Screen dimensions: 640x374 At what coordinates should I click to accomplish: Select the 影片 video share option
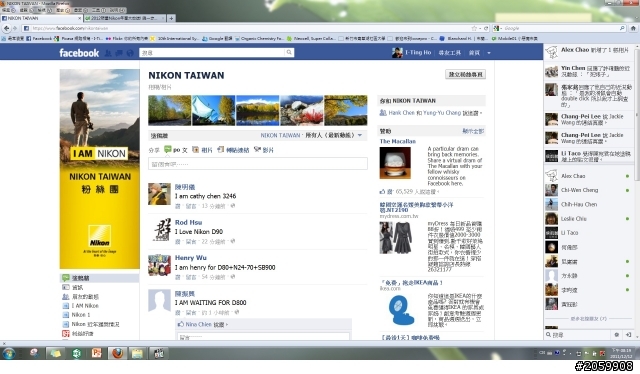point(264,150)
